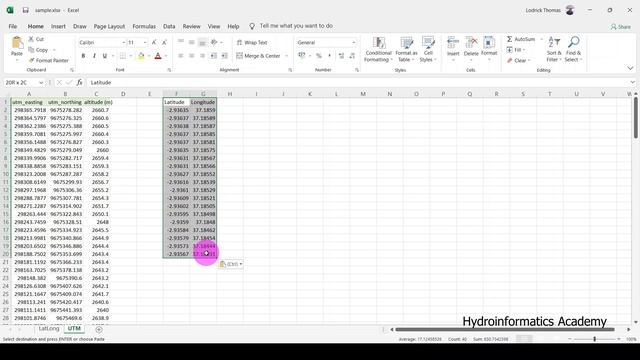The height and width of the screenshot is (360, 640).
Task: Switch to the Insert ribbon tab
Action: pyautogui.click(x=58, y=26)
